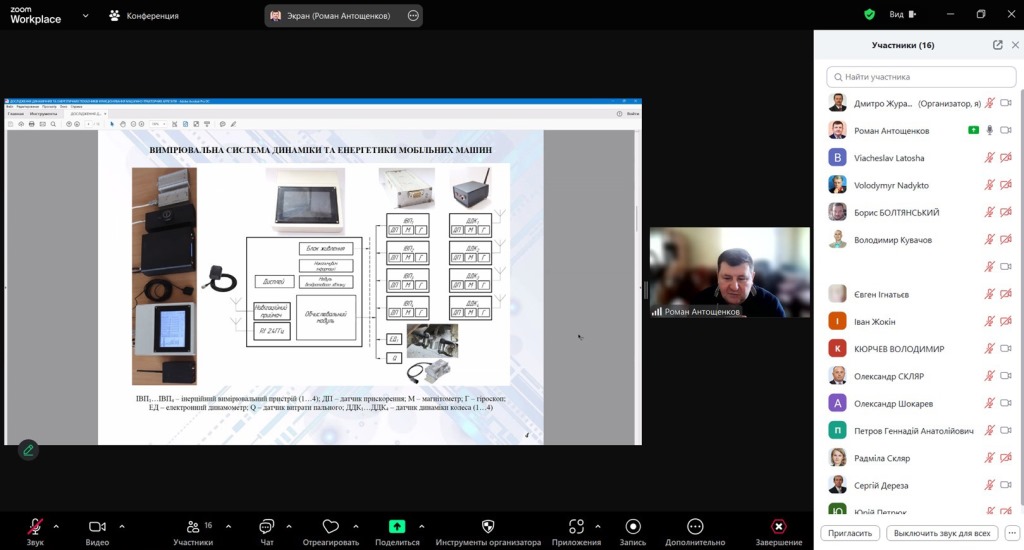Click the green Share screen icon

pos(397,527)
